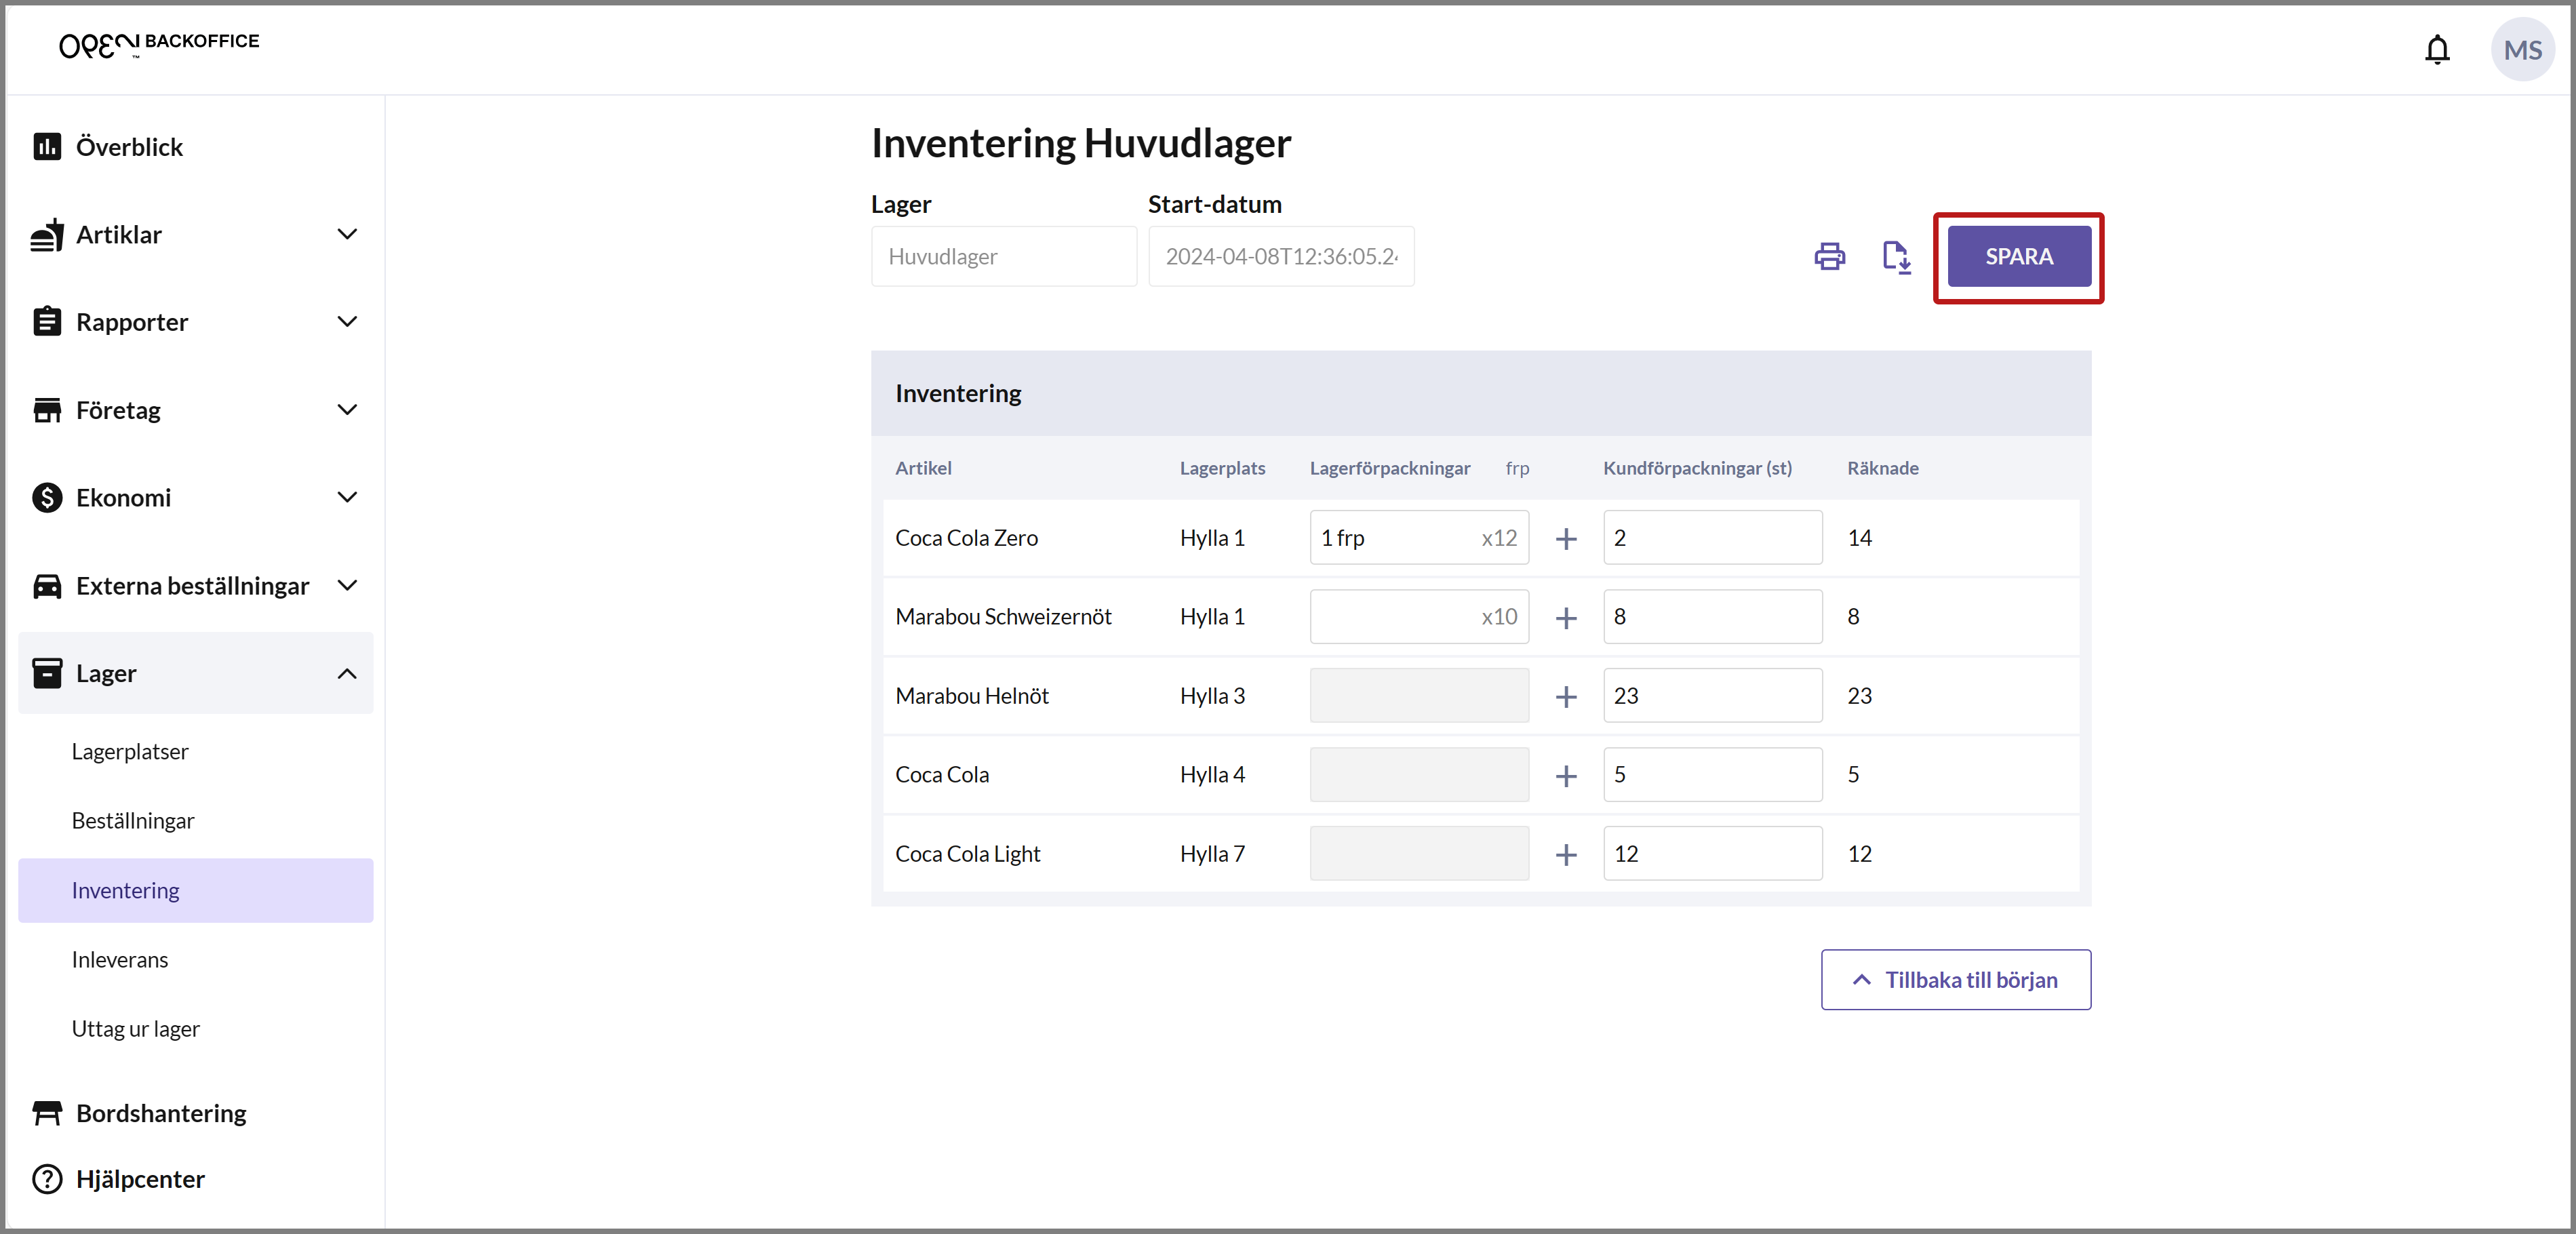Click the Överblick chart icon

tap(47, 147)
